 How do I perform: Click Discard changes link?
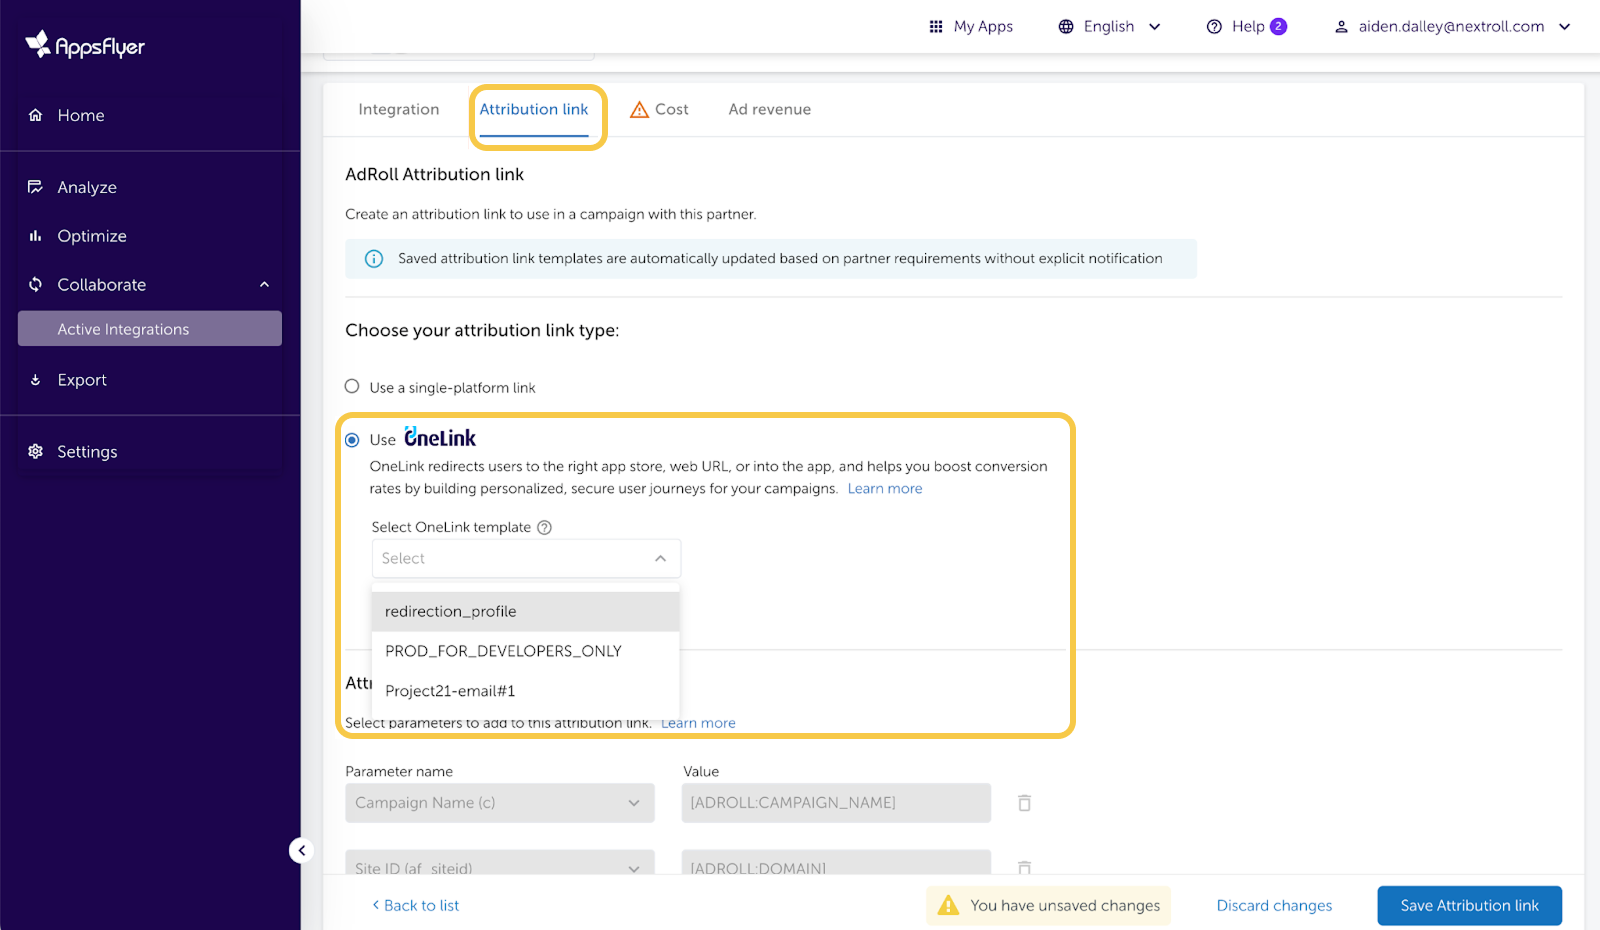click(1274, 906)
